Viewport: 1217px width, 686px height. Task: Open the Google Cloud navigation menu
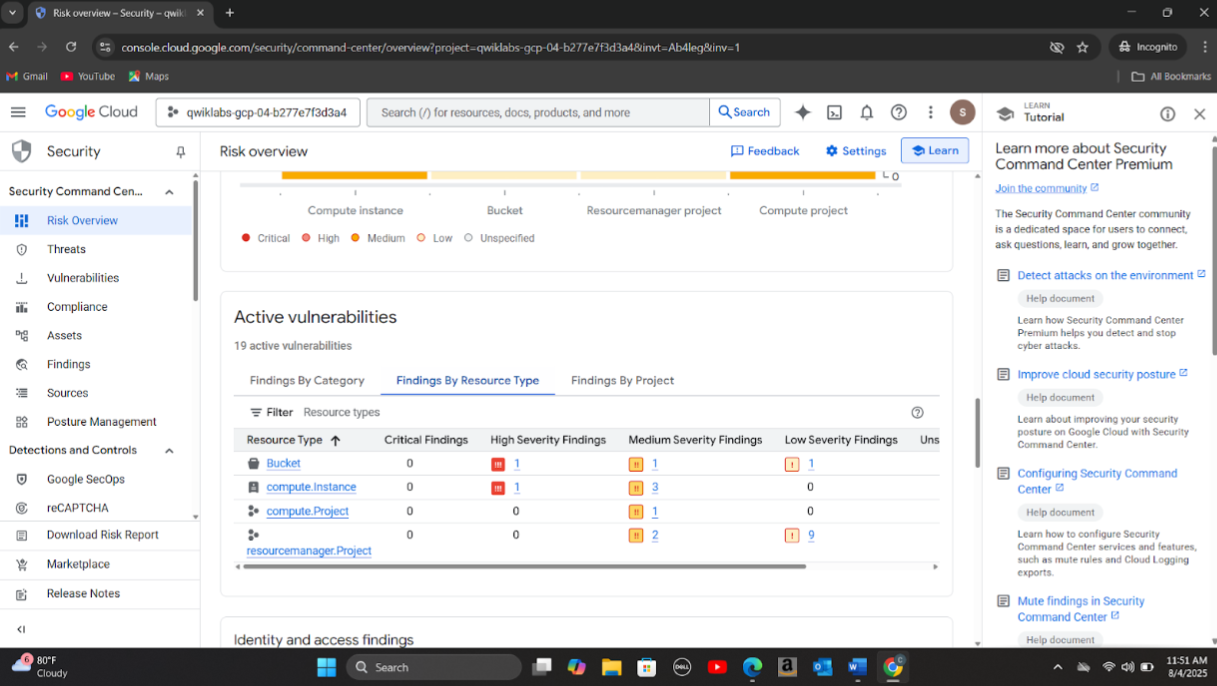point(18,112)
